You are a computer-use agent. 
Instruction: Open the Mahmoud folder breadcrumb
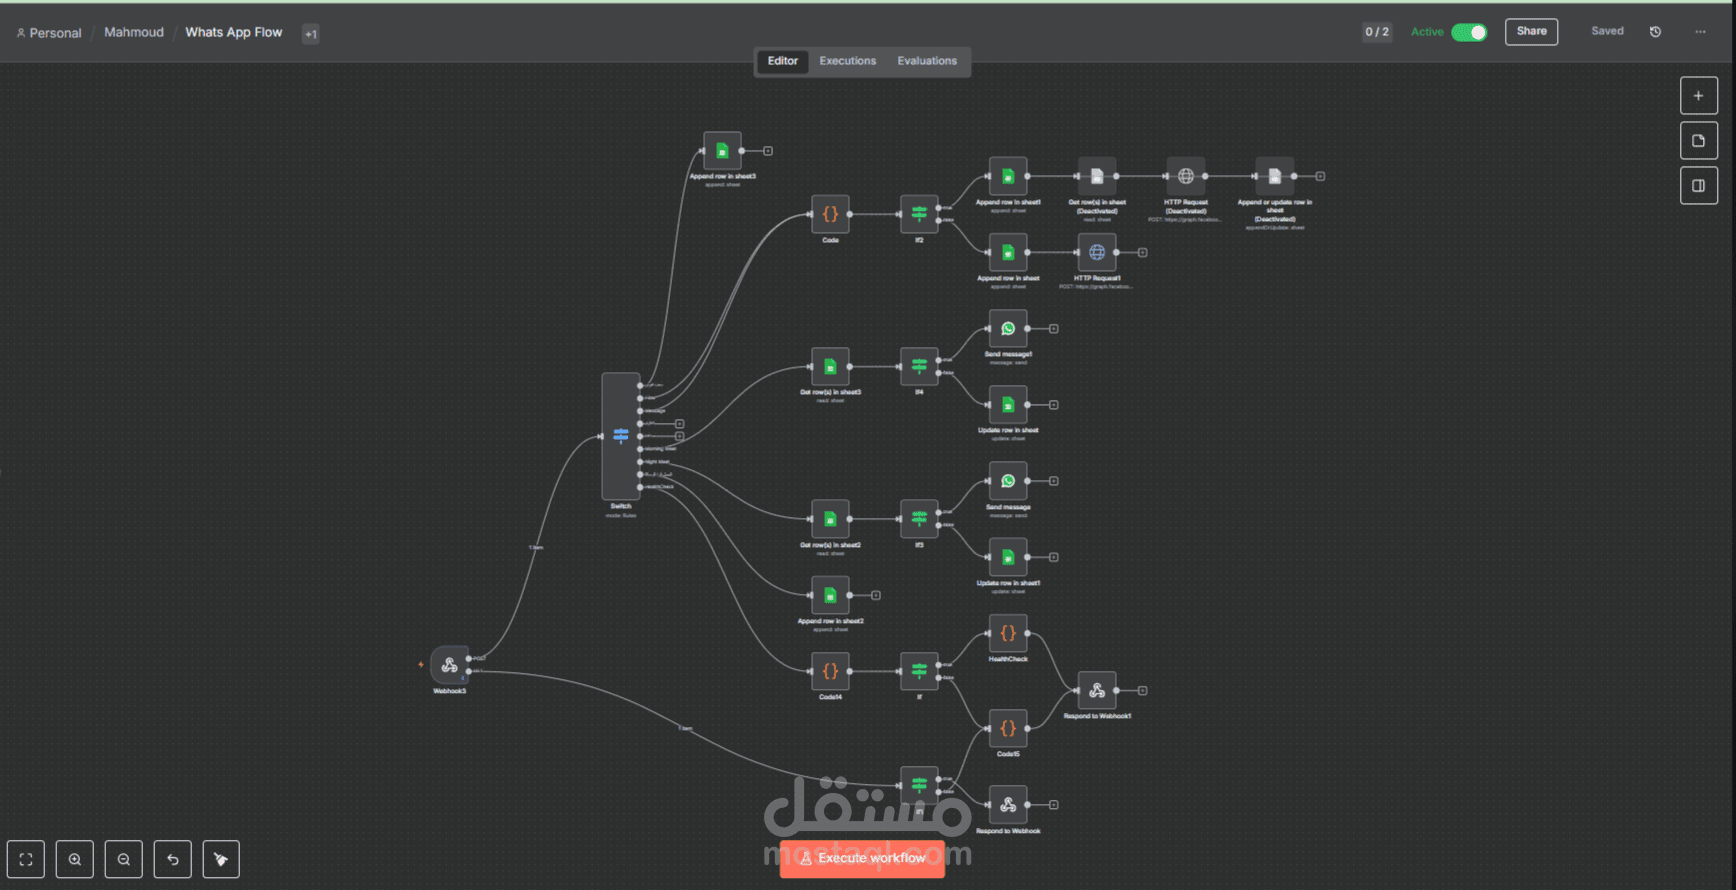pos(134,32)
